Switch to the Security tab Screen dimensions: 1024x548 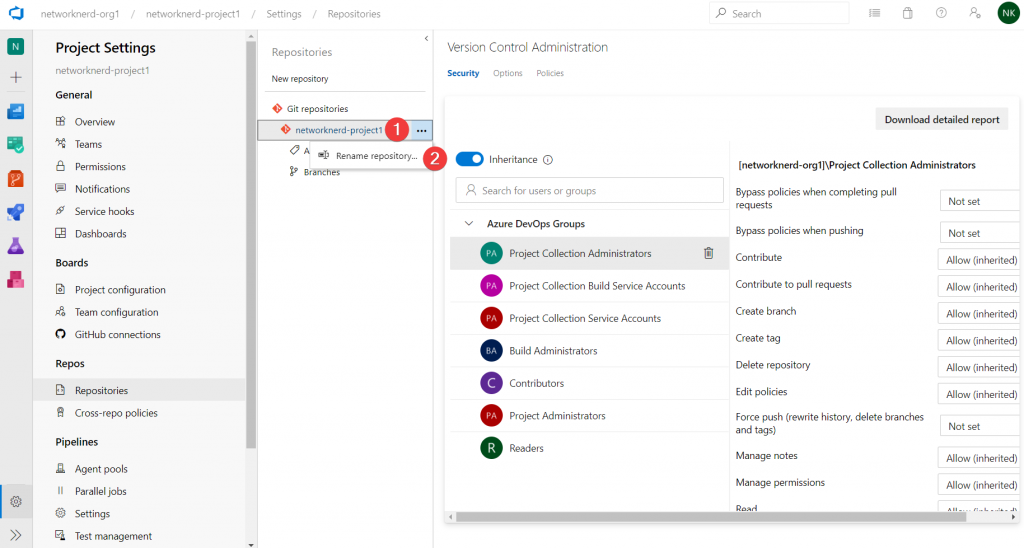[x=463, y=73]
